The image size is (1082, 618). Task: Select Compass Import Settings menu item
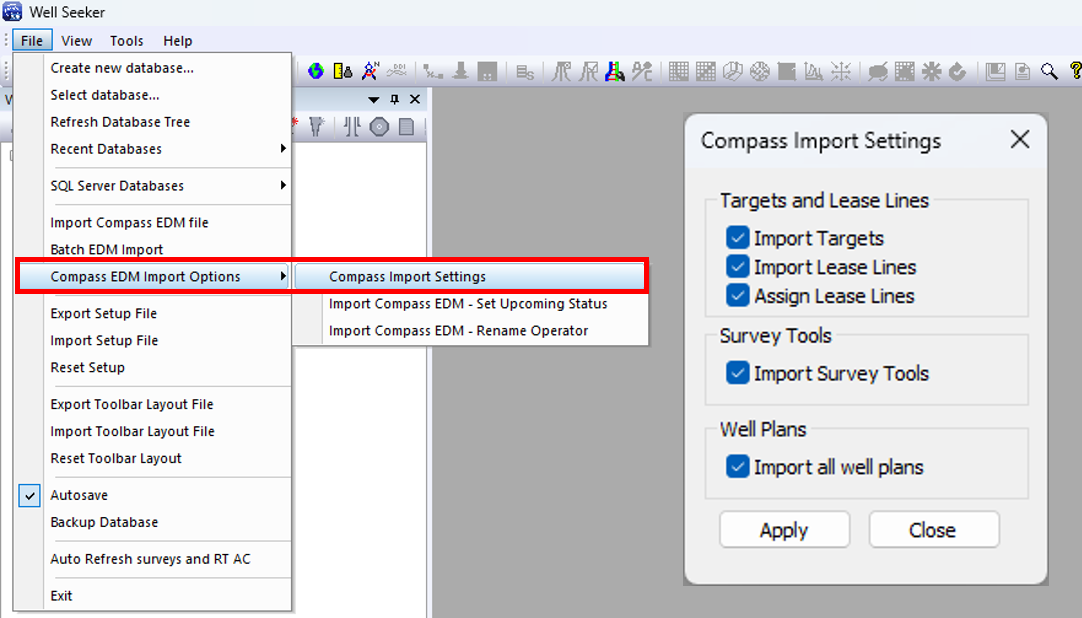coord(407,277)
